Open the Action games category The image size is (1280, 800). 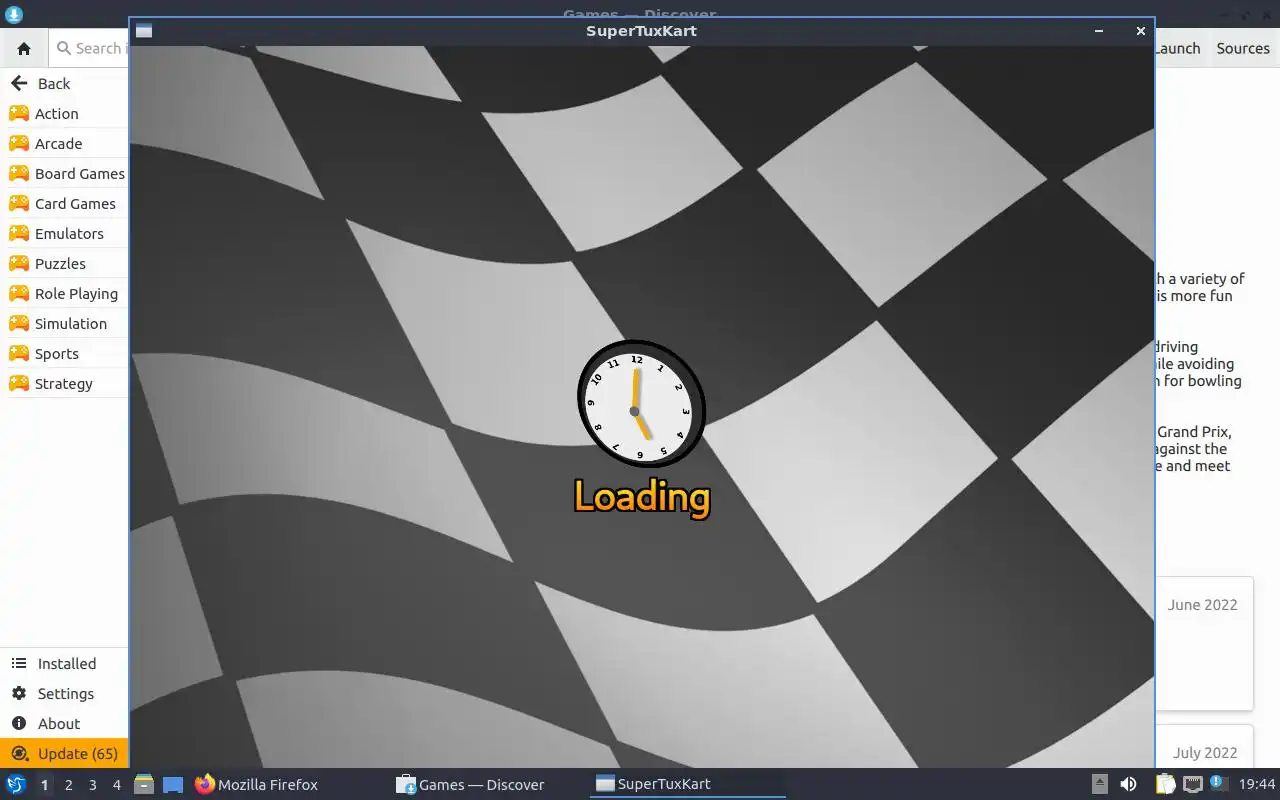pyautogui.click(x=64, y=114)
